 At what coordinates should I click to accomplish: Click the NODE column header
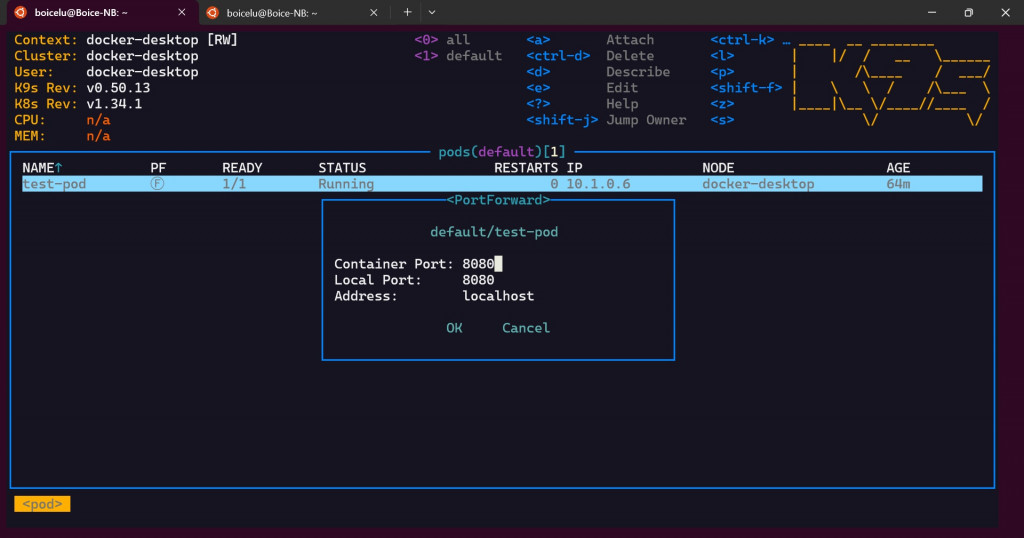coord(718,168)
